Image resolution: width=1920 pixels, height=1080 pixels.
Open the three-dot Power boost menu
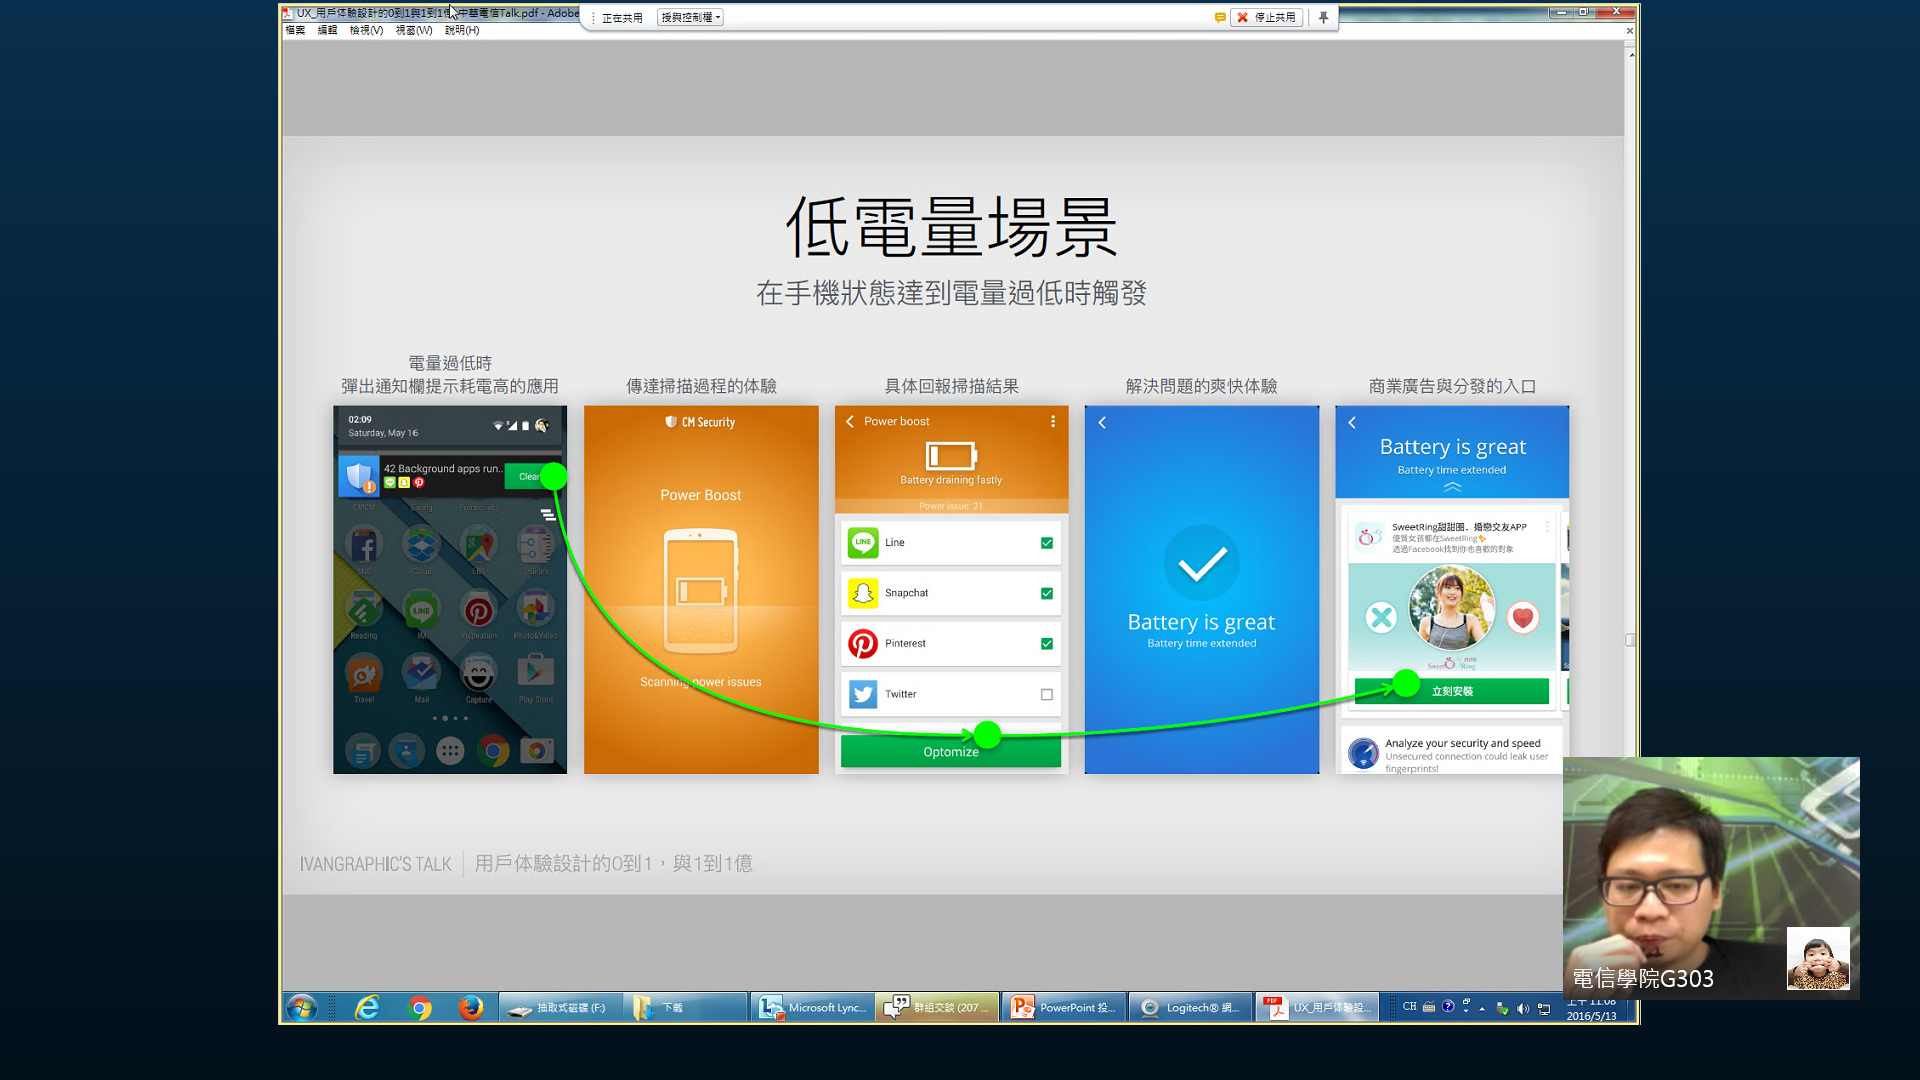click(1053, 421)
